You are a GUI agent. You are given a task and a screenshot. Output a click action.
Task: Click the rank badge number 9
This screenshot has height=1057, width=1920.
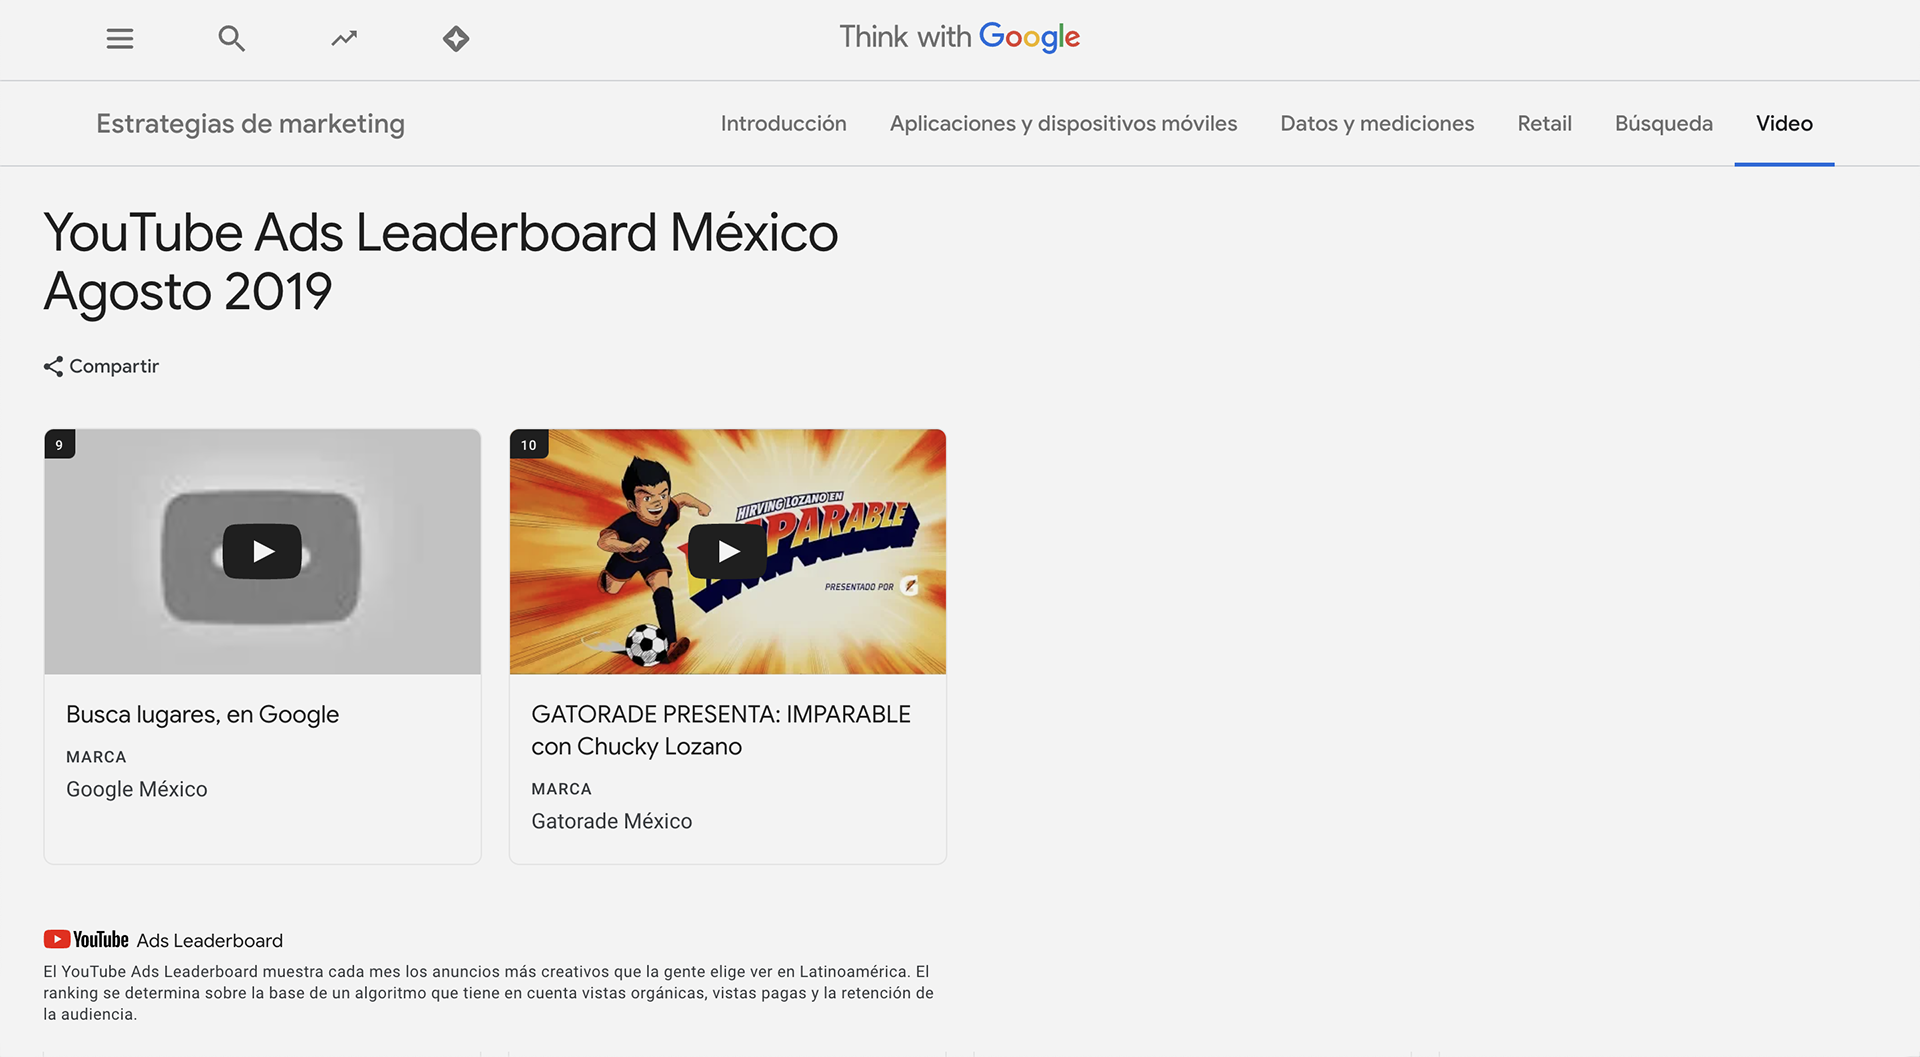click(60, 445)
